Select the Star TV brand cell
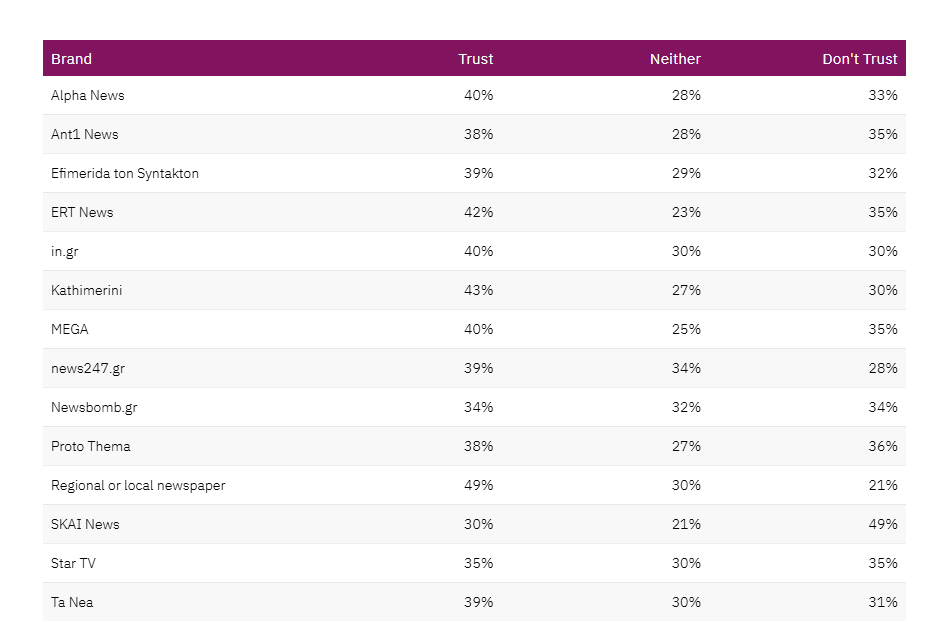Viewport: 936px width, 633px height. tap(73, 564)
